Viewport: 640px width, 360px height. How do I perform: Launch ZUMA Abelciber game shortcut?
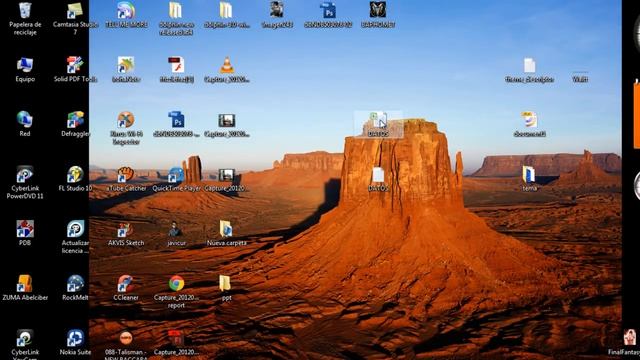(x=25, y=284)
